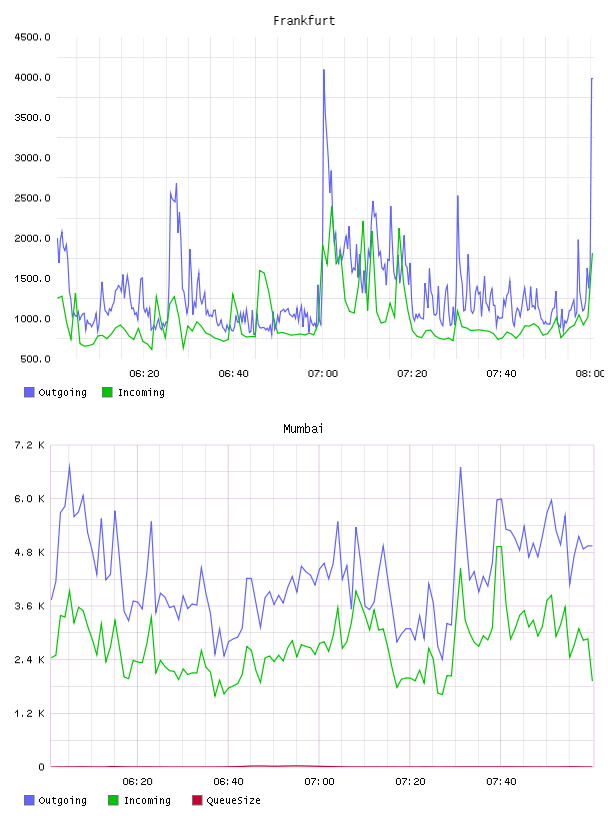Click the 3500.0 y-axis label in Frankfurt chart
The height and width of the screenshot is (816, 608).
pyautogui.click(x=32, y=118)
